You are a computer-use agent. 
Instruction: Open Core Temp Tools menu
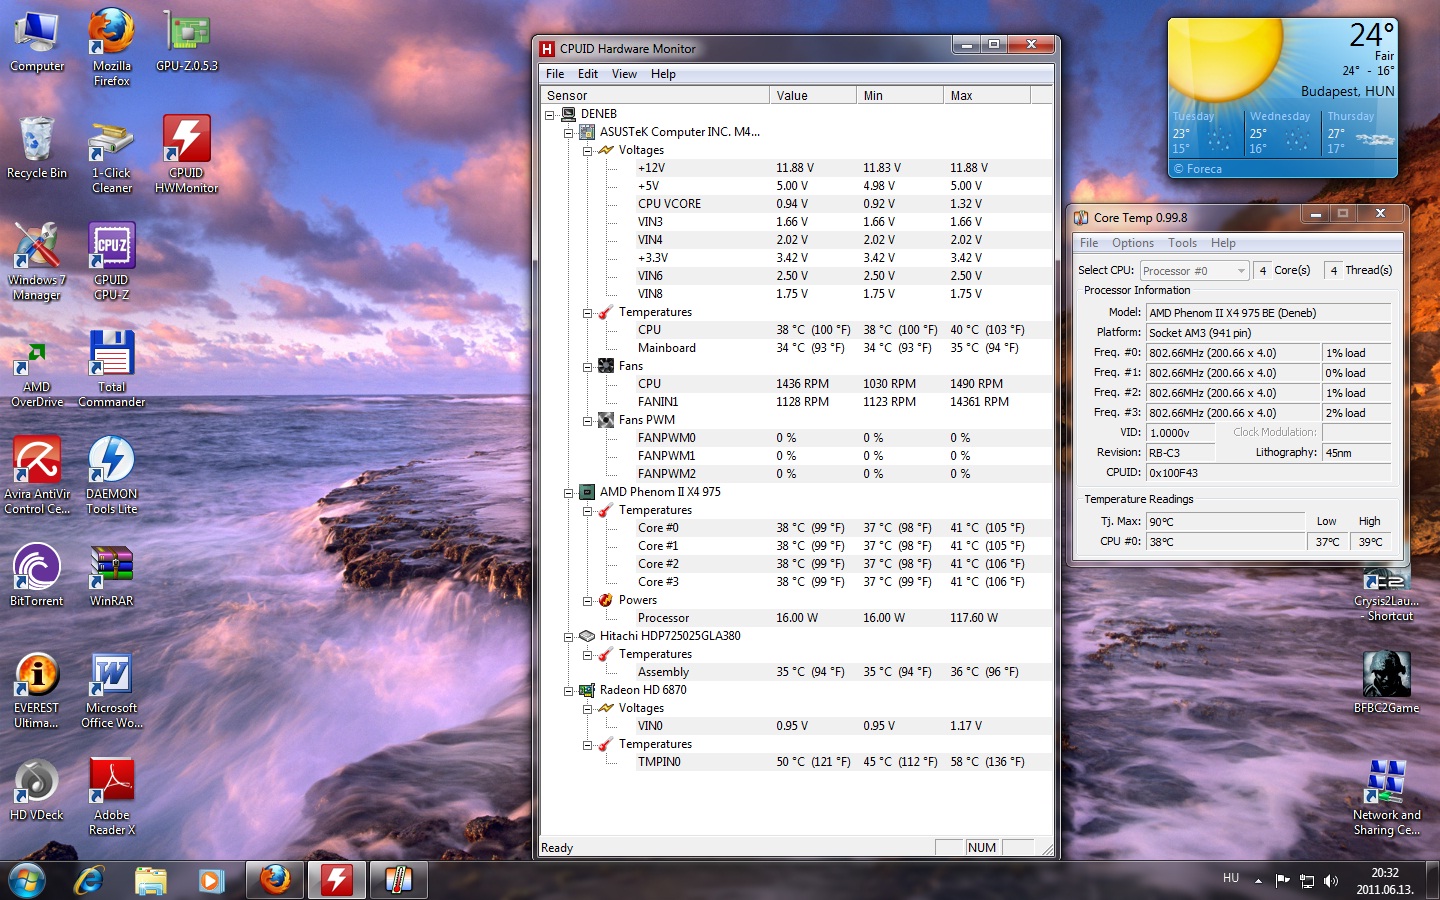pyautogui.click(x=1182, y=243)
